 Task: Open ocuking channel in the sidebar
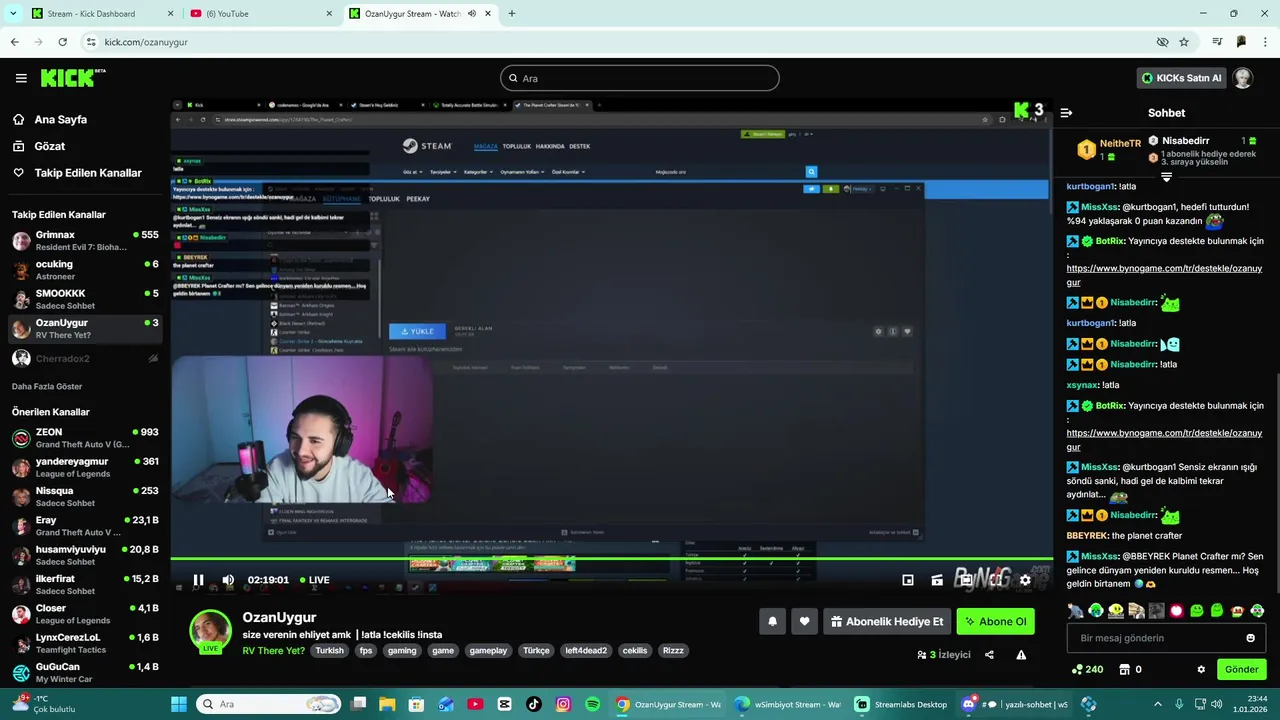pyautogui.click(x=85, y=270)
